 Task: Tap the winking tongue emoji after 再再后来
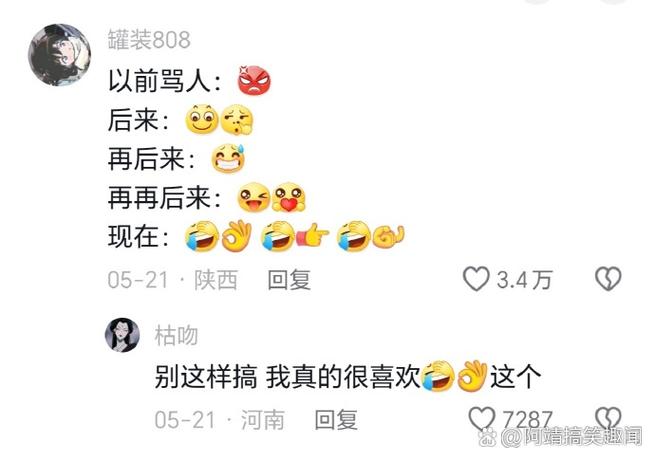[x=253, y=197]
